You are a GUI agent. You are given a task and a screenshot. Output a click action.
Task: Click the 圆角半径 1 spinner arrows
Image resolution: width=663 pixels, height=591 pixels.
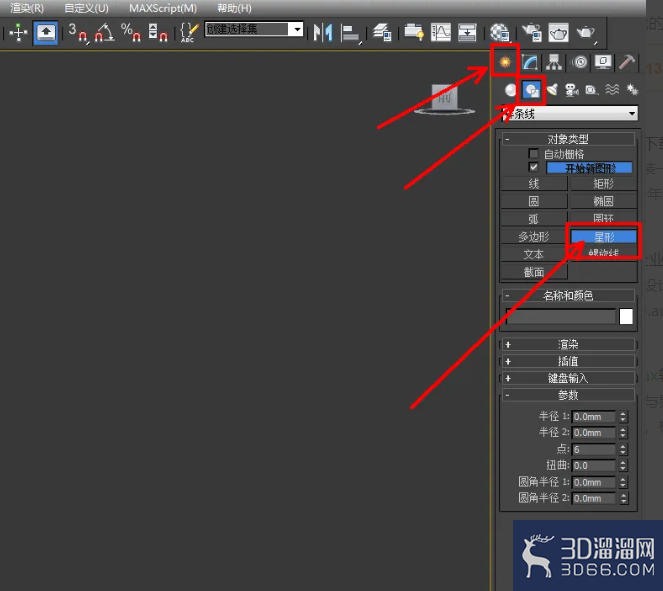(623, 482)
